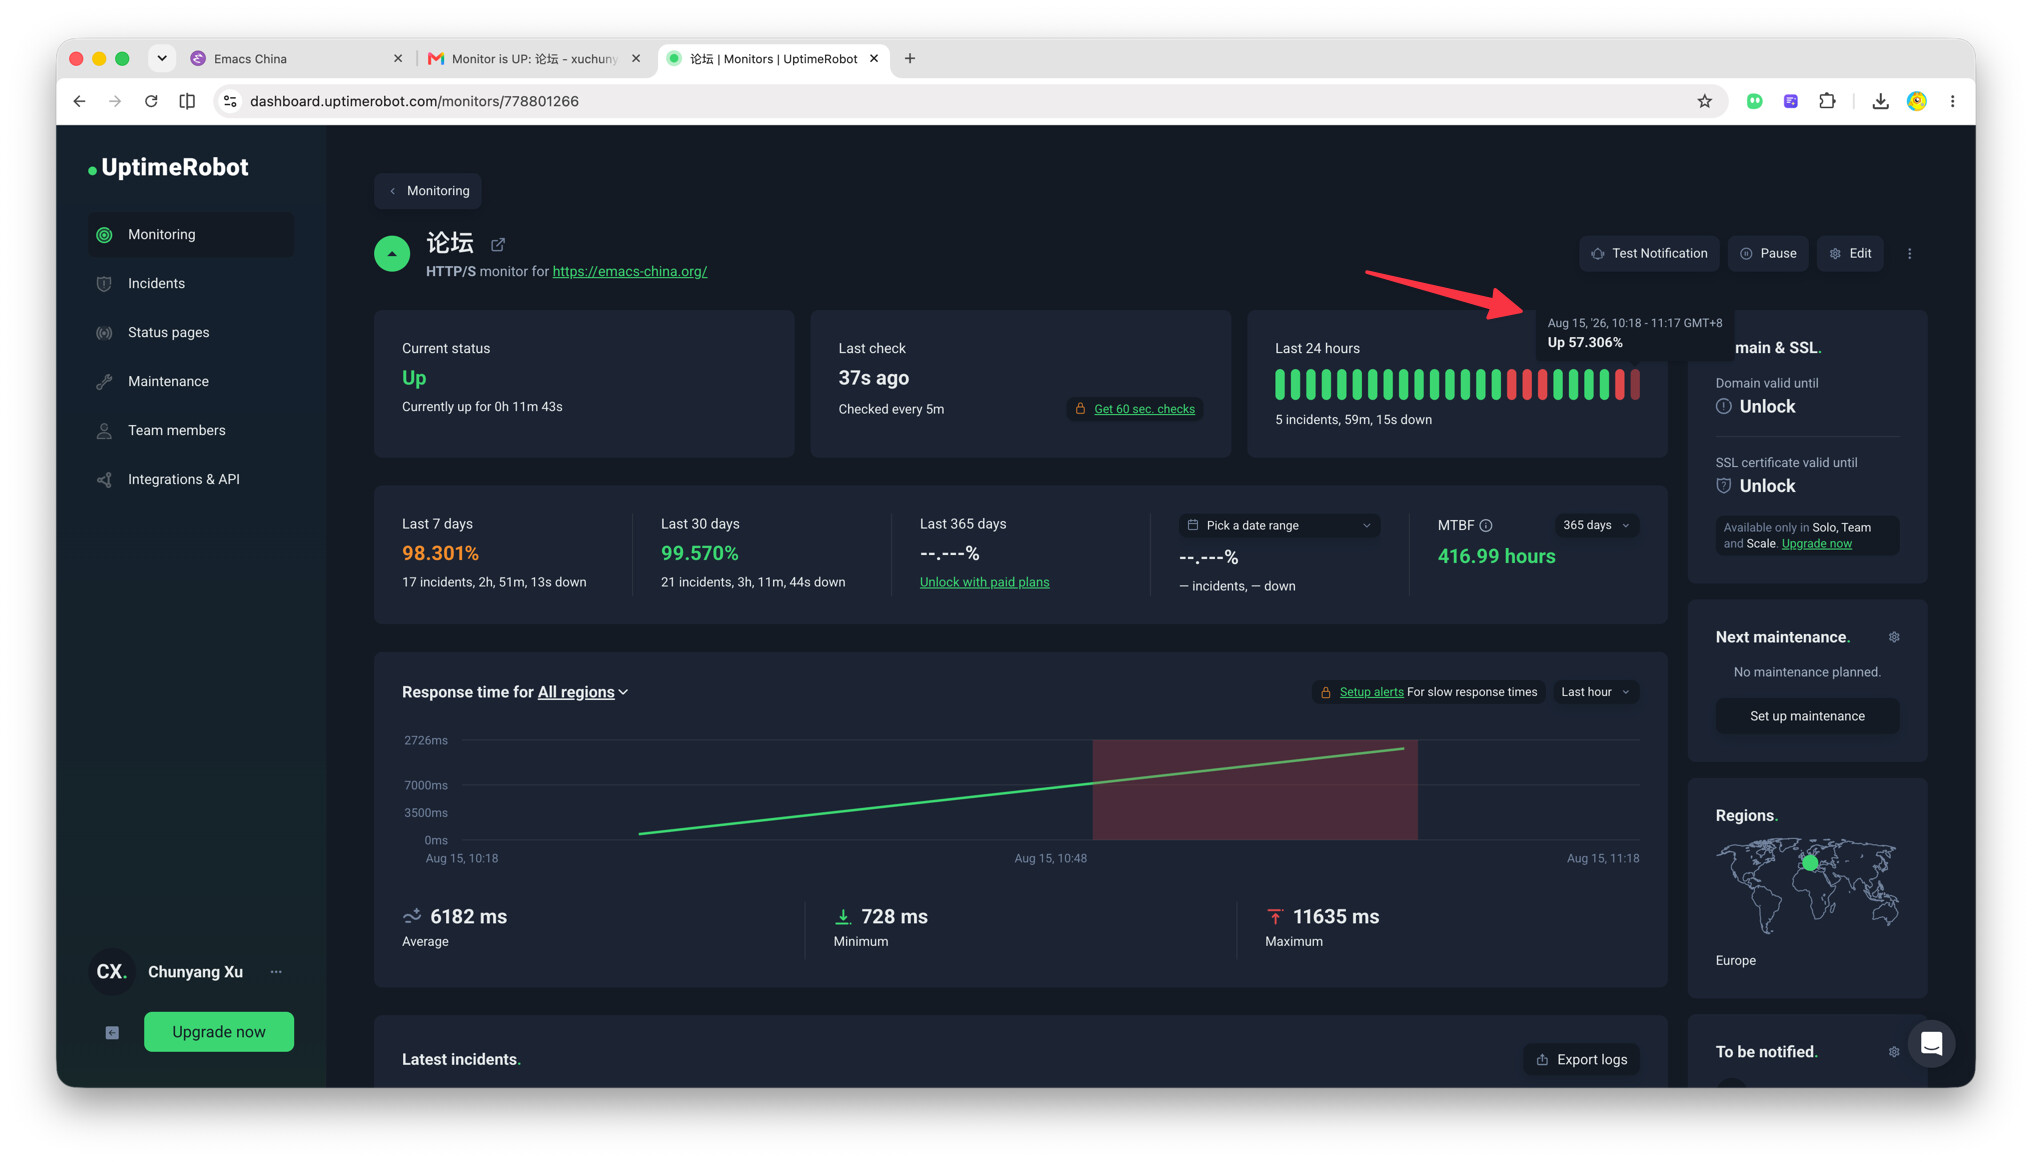Switch to the Emacs China browser tab
The width and height of the screenshot is (2032, 1162).
295,59
